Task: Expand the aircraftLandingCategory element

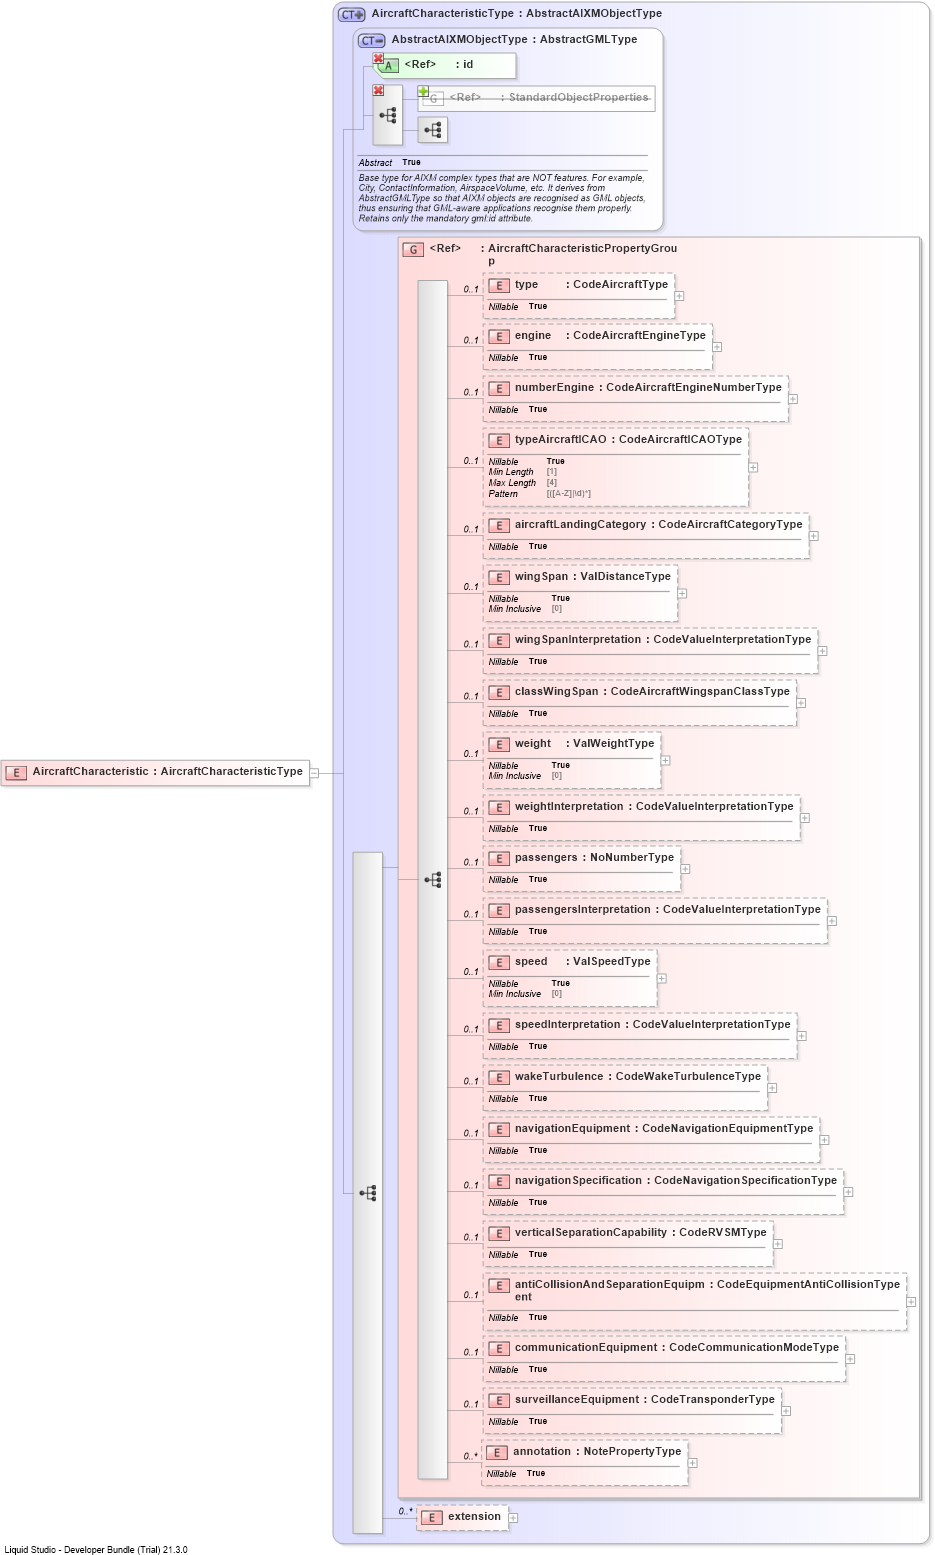Action: click(814, 536)
